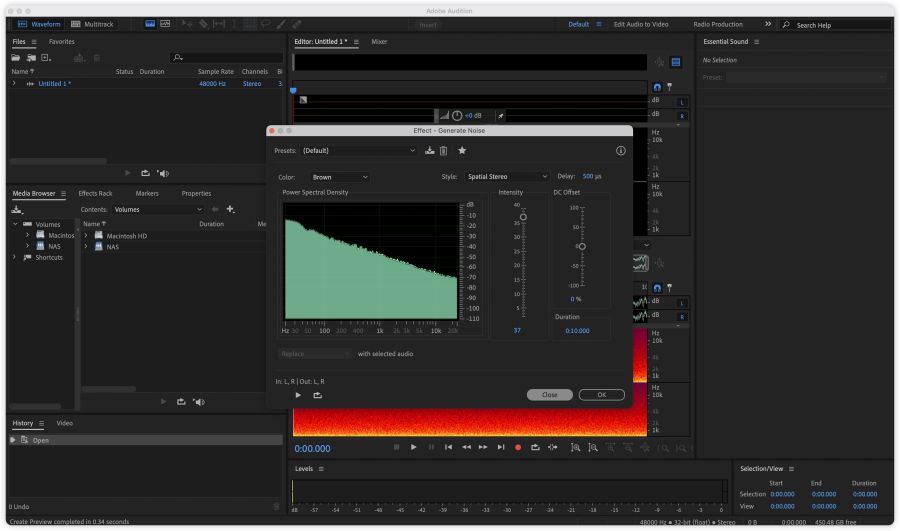The image size is (900, 531).
Task: Open Effects Rack tab
Action: [x=95, y=193]
